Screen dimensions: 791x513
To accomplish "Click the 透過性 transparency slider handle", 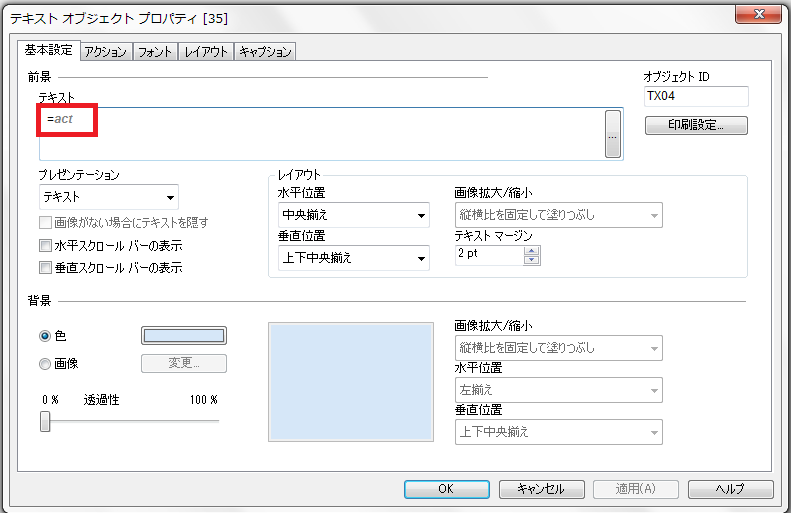I will [45, 422].
